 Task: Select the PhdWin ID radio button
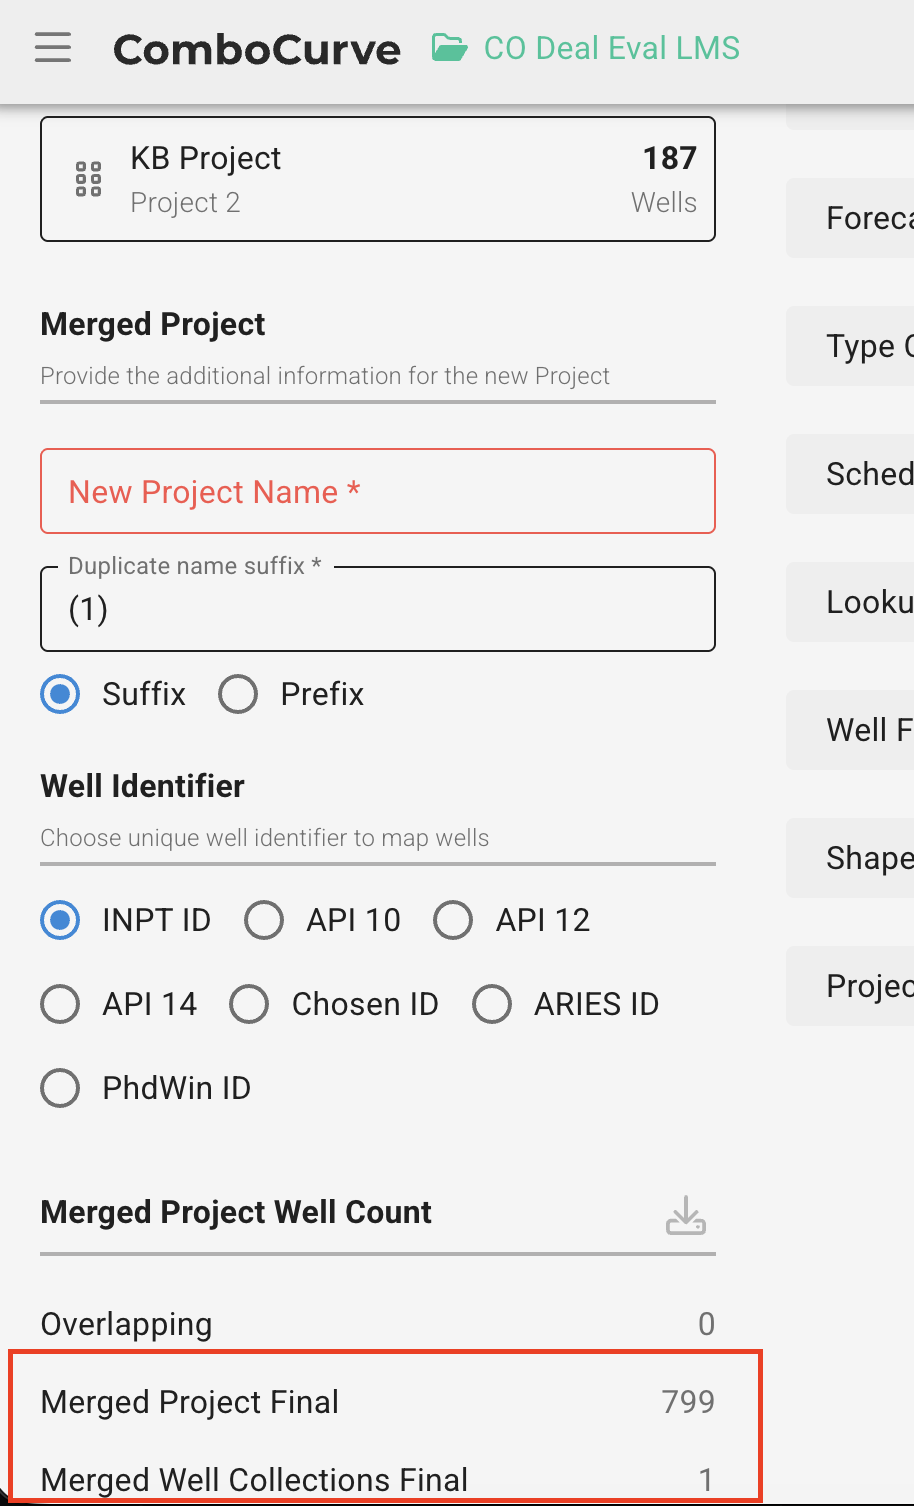[61, 1088]
